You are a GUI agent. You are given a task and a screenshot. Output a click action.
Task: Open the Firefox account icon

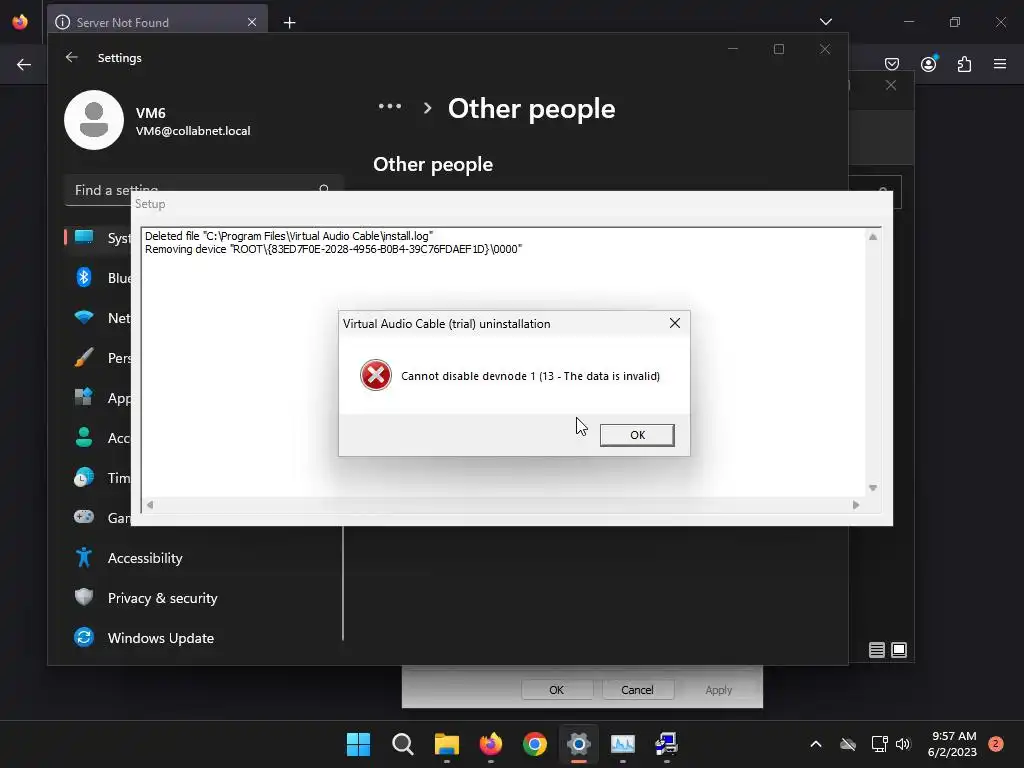click(x=928, y=64)
